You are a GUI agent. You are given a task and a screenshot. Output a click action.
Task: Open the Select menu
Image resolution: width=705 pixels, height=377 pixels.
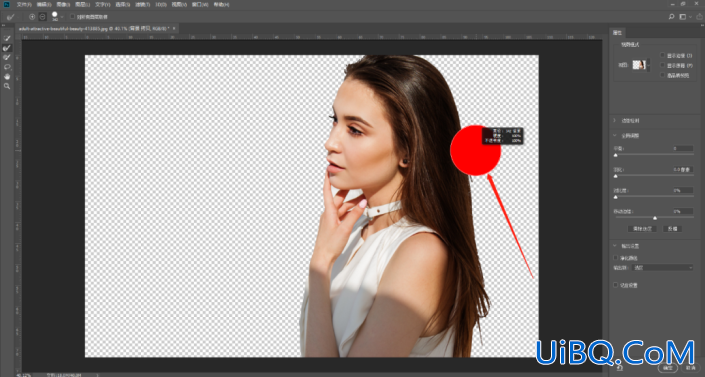point(123,4)
